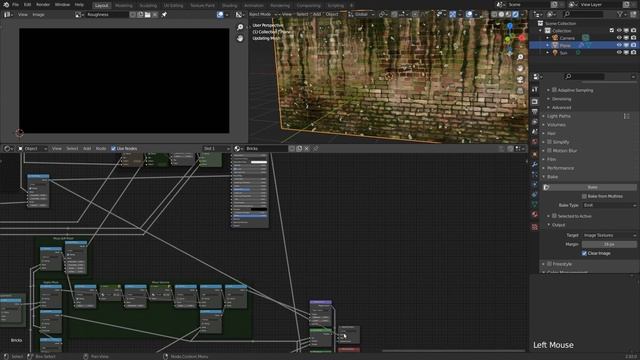Open the Target Image Textures dropdown
640x360 pixels.
pos(609,235)
